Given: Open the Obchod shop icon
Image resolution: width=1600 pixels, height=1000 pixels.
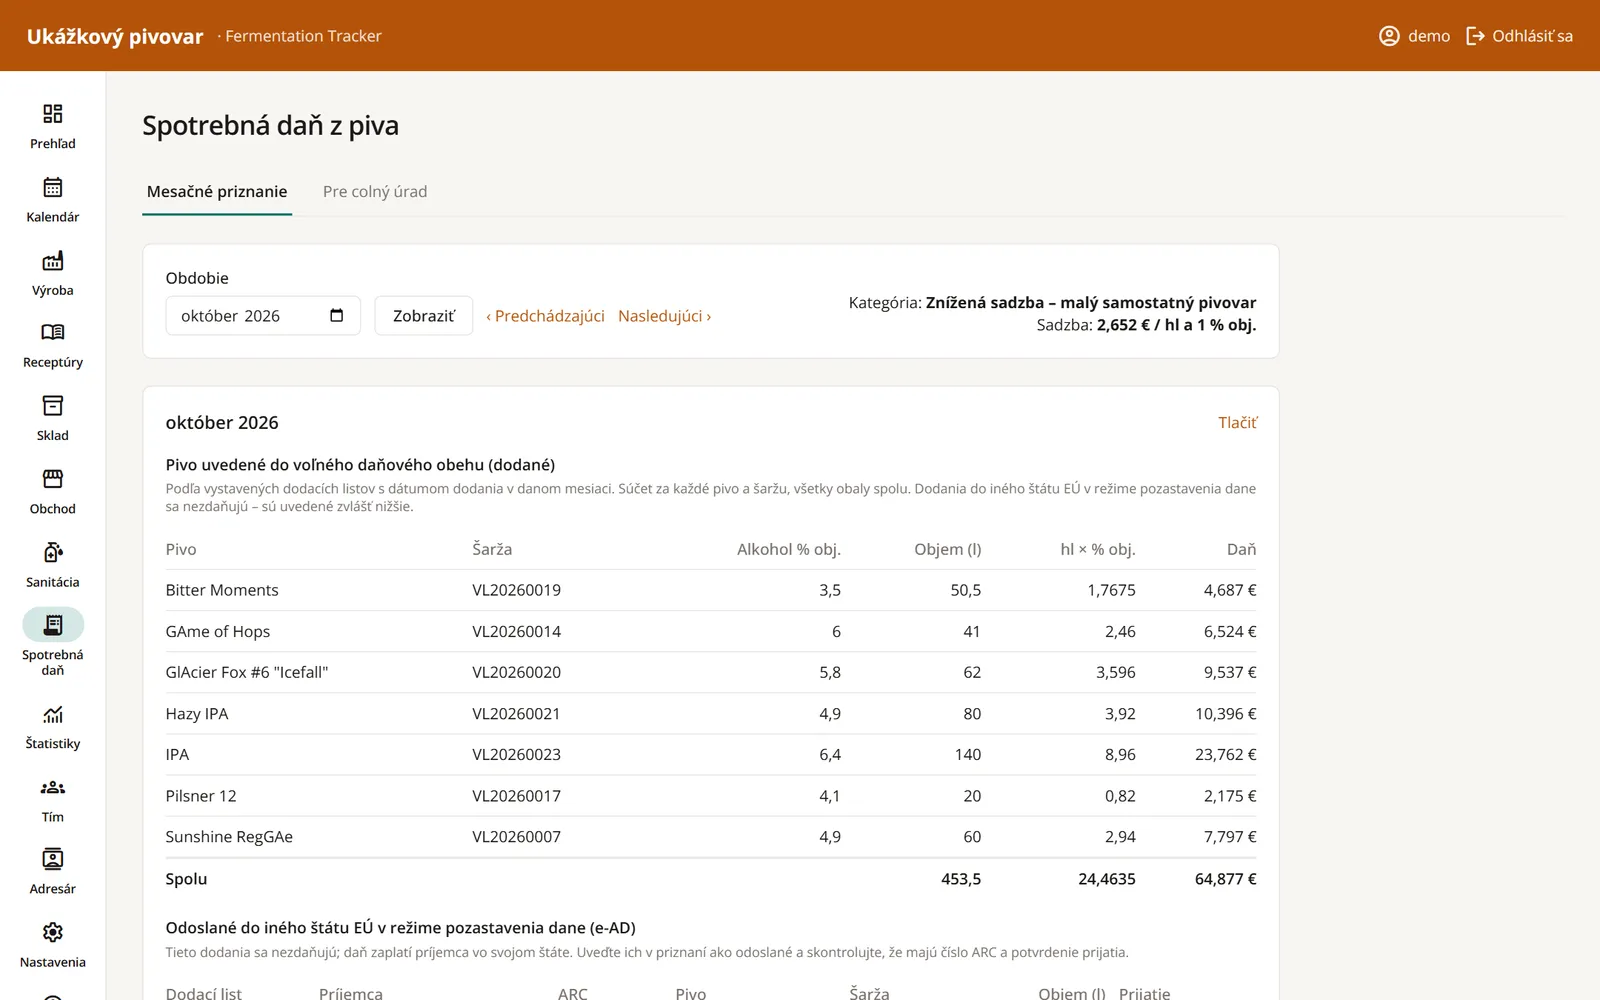Looking at the screenshot, I should pos(53,479).
